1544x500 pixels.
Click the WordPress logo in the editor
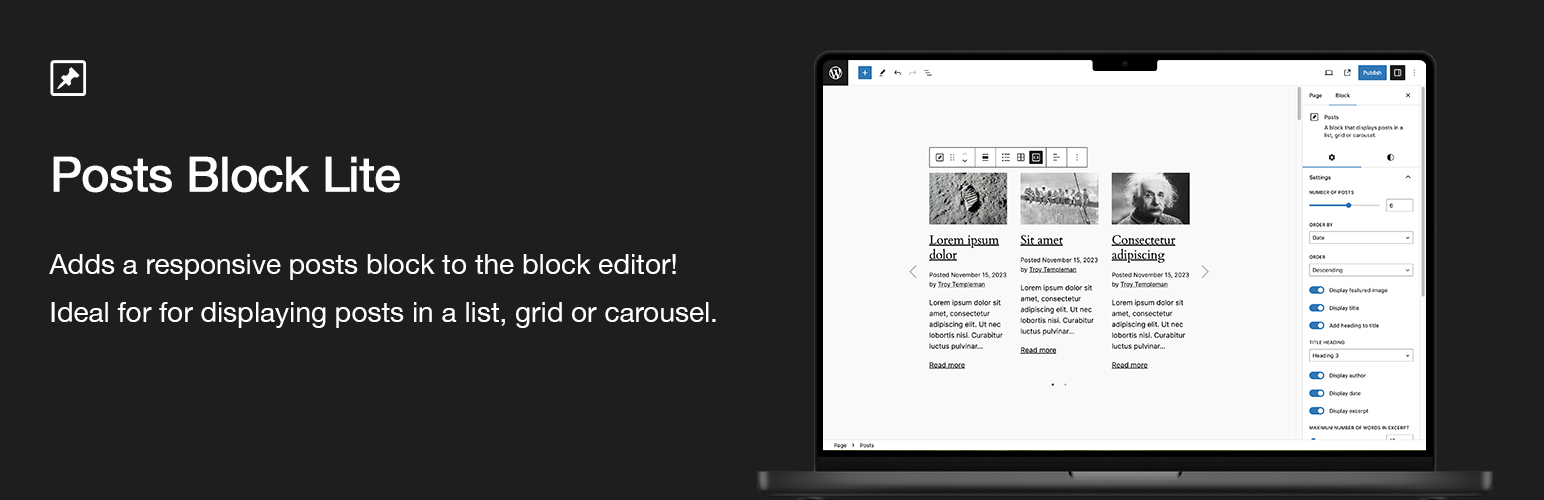pyautogui.click(x=835, y=73)
